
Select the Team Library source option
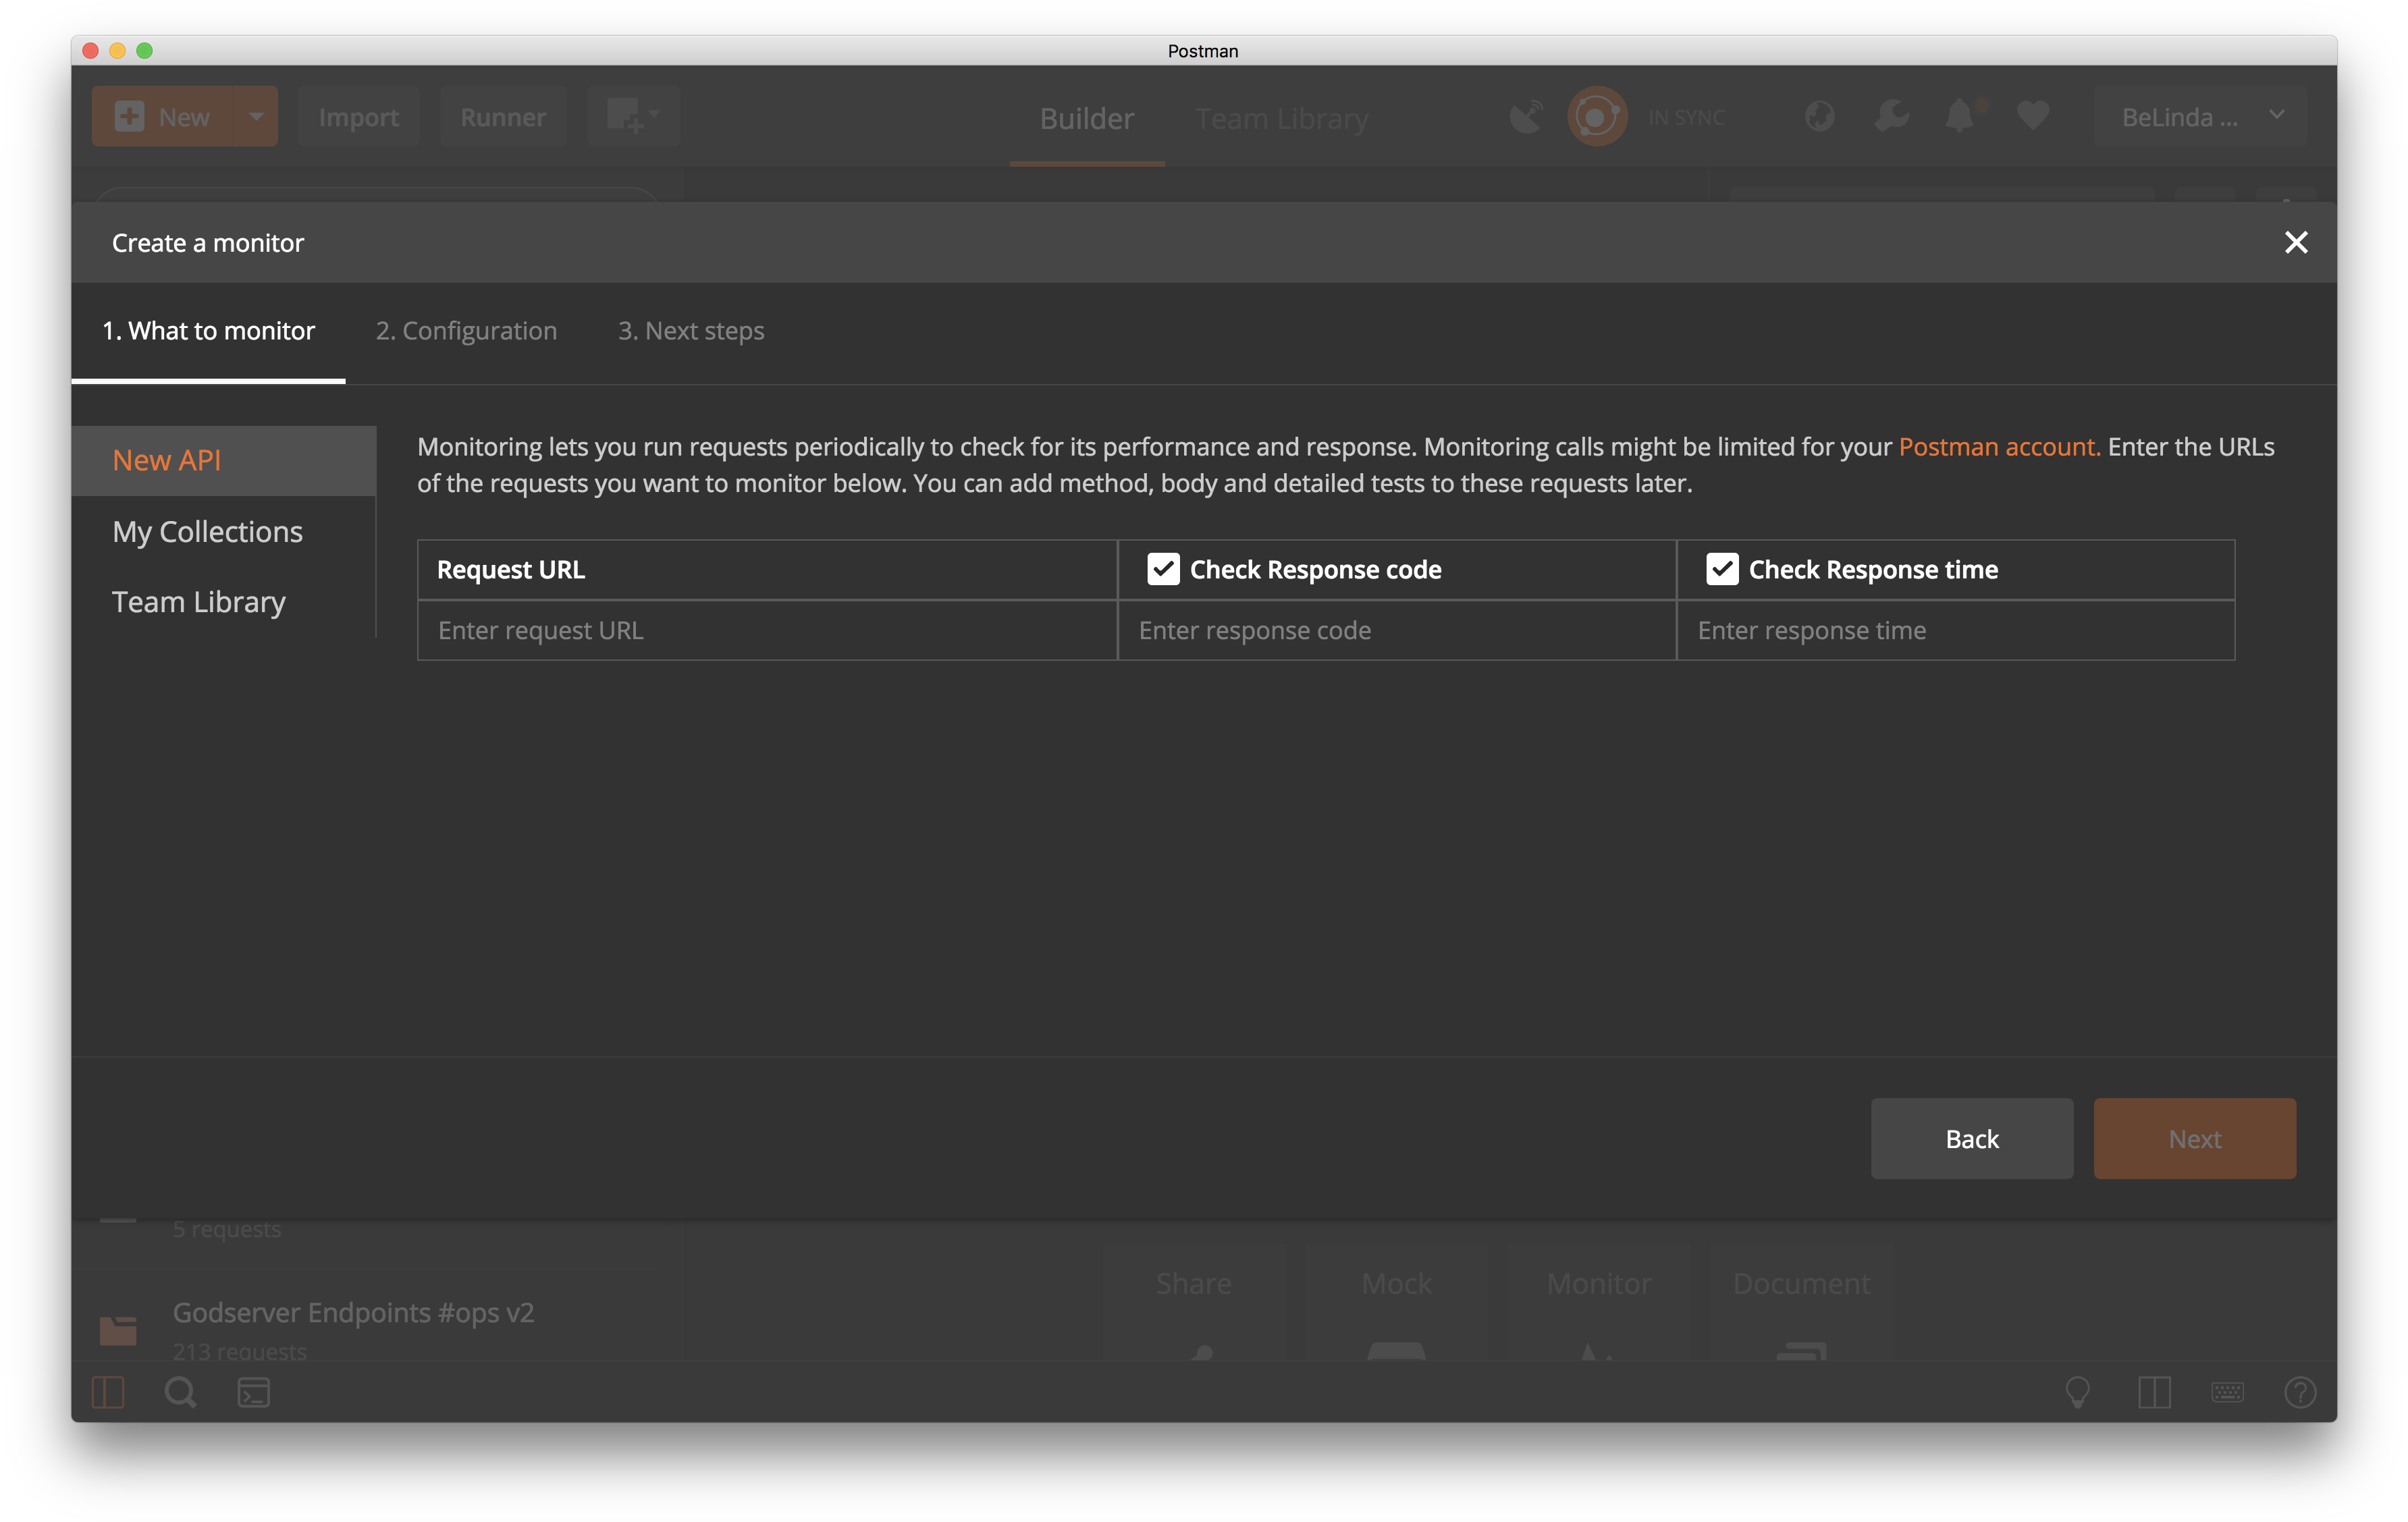pyautogui.click(x=198, y=601)
